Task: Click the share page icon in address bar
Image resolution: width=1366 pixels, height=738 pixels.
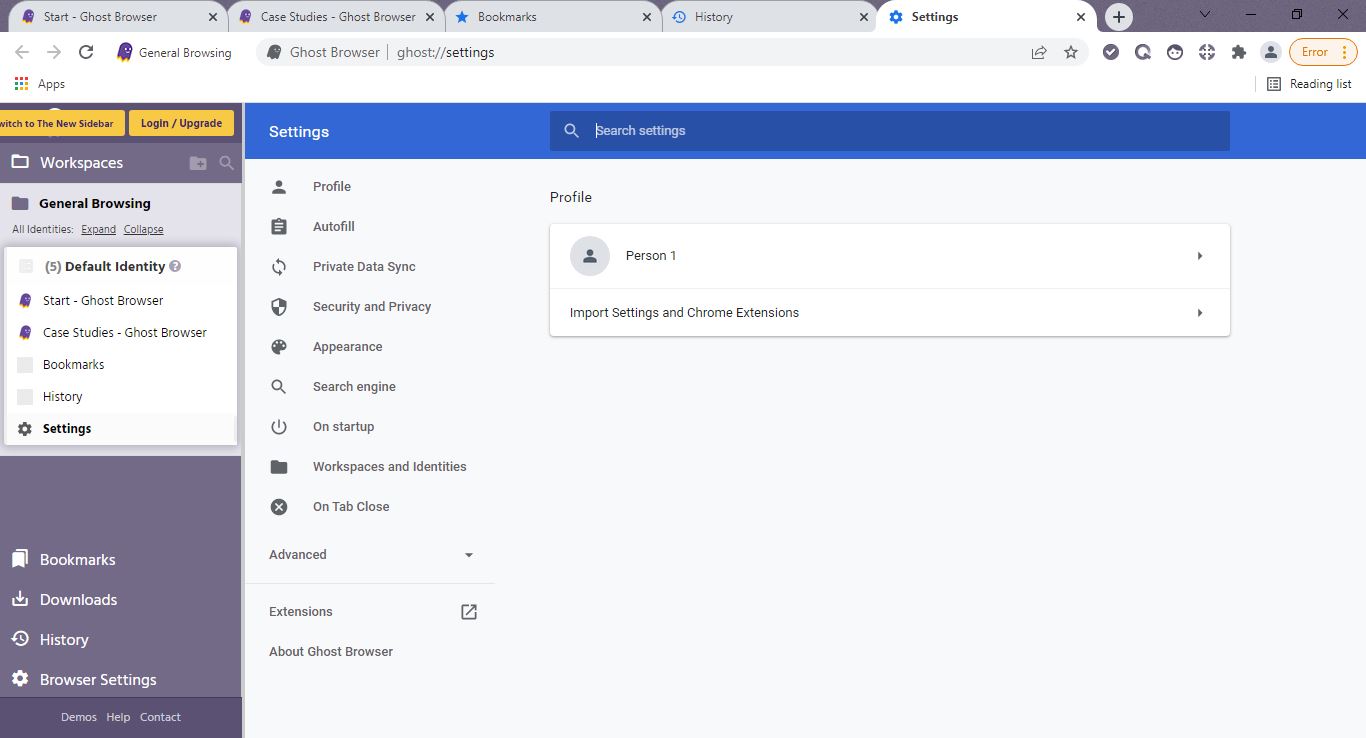Action: point(1039,52)
